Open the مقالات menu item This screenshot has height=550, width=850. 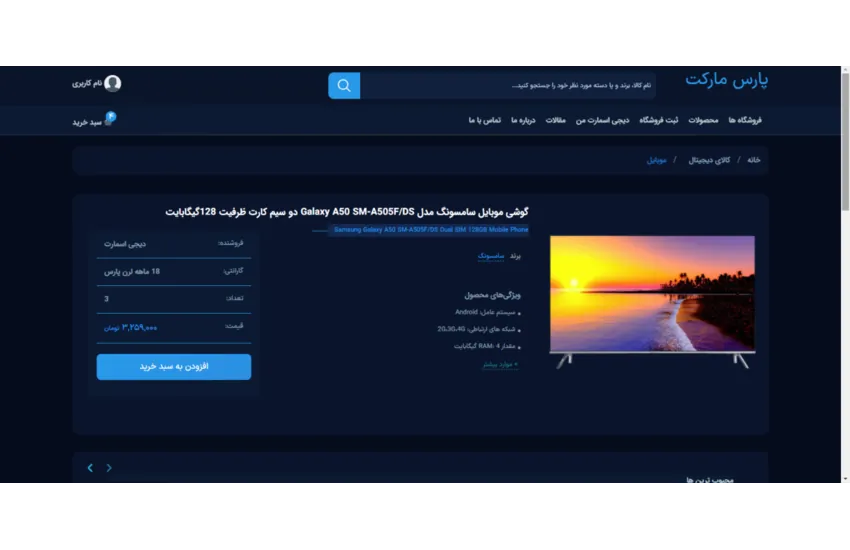[555, 120]
